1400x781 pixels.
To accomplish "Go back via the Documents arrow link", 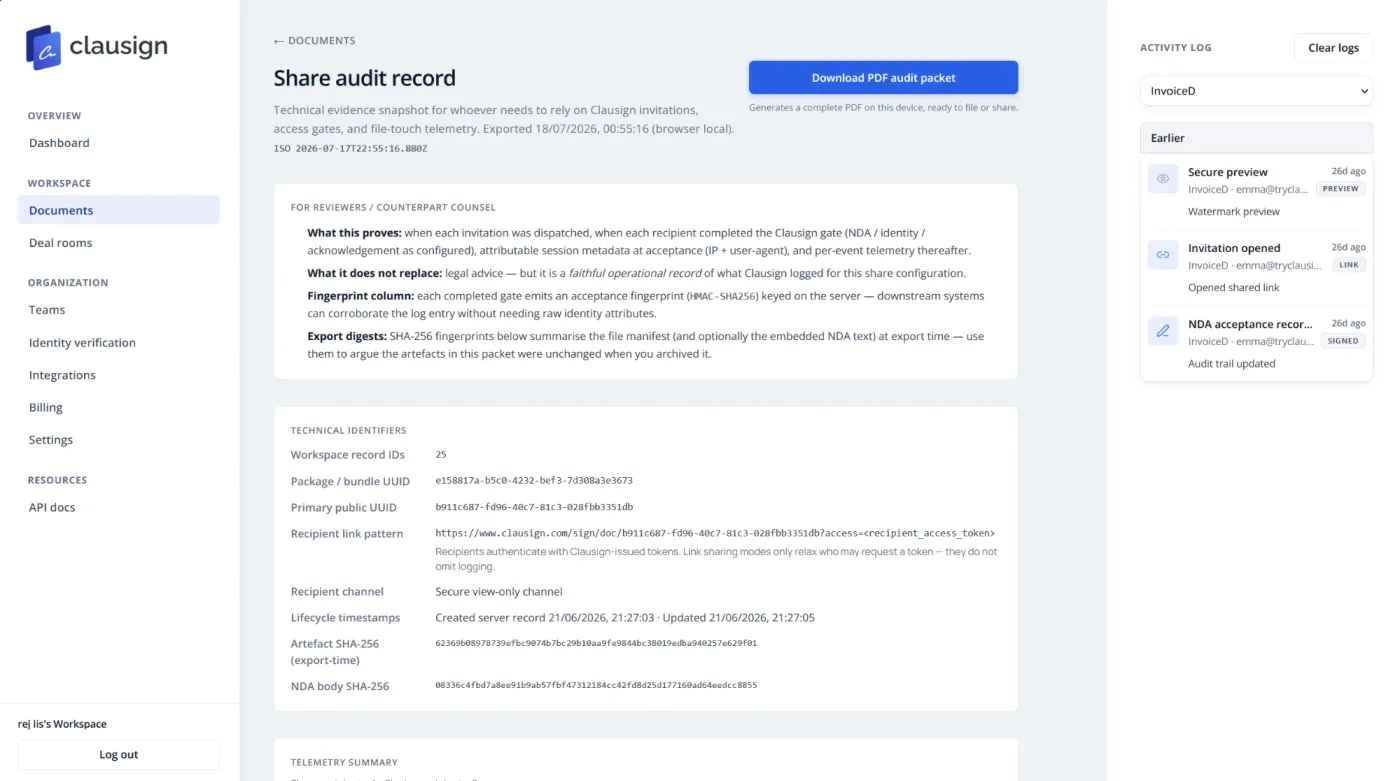I will point(315,41).
